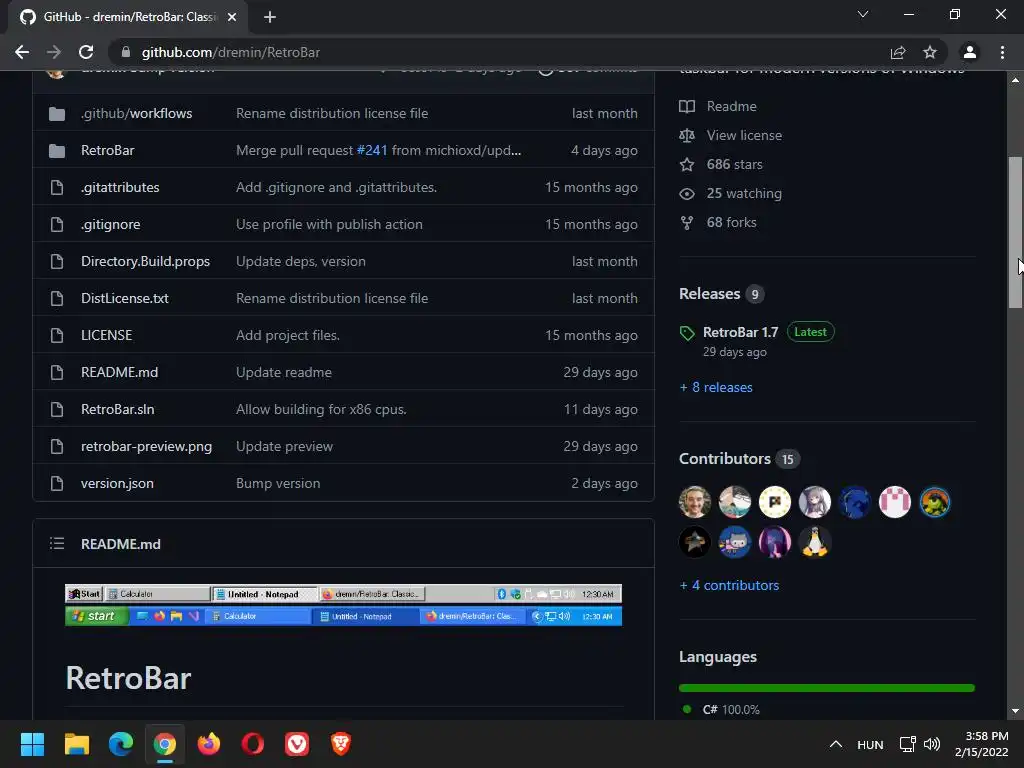Show hidden system tray icons
The height and width of the screenshot is (768, 1024).
(835, 744)
